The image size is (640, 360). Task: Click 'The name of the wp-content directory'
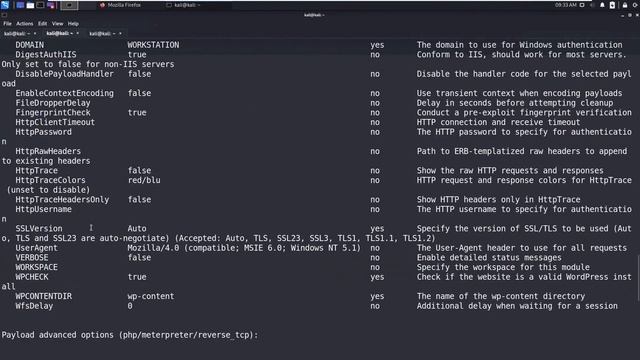point(501,296)
